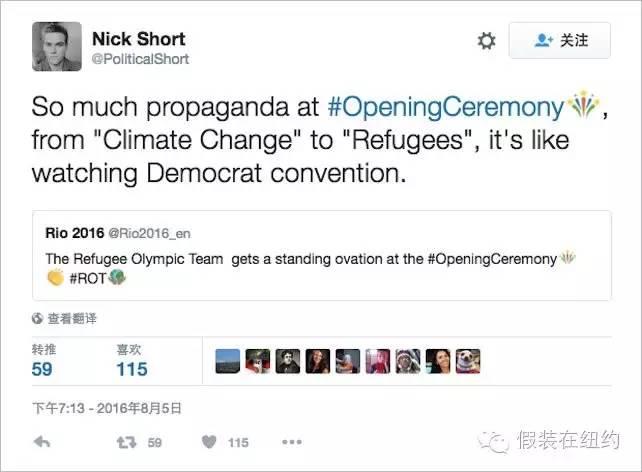Click the 关注 follow button

click(559, 41)
